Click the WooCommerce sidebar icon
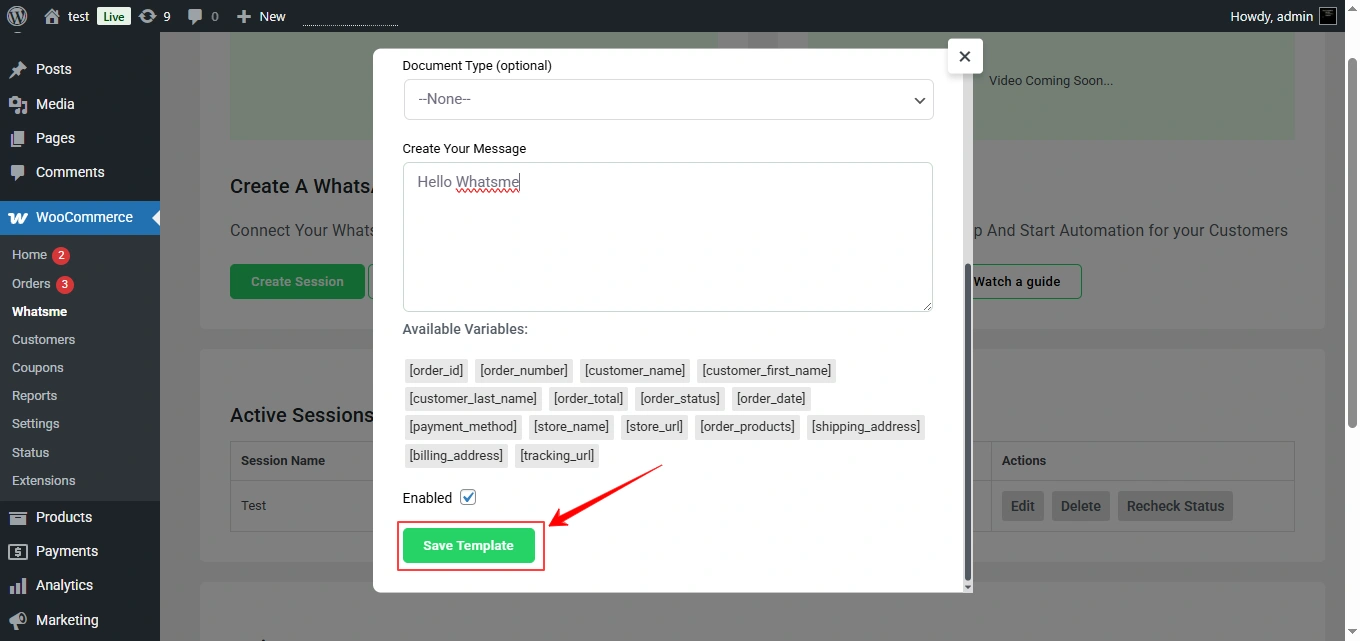The width and height of the screenshot is (1360, 641). pyautogui.click(x=18, y=217)
